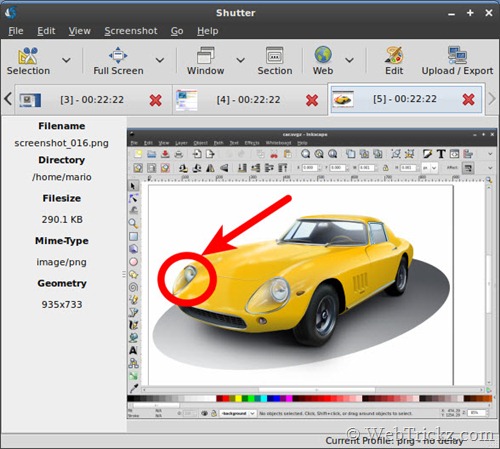Expand the Window capture dropdown arrow
The image size is (500, 449).
coord(241,60)
